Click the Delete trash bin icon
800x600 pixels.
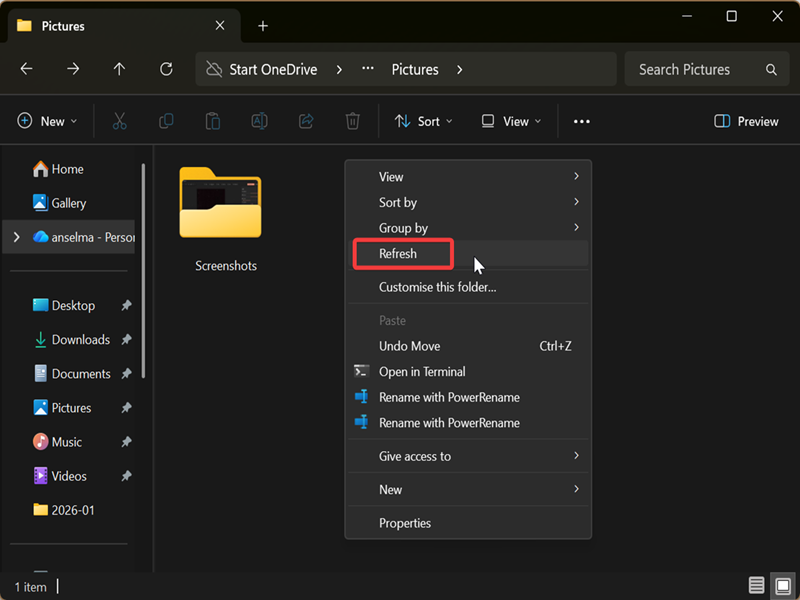[x=352, y=121]
